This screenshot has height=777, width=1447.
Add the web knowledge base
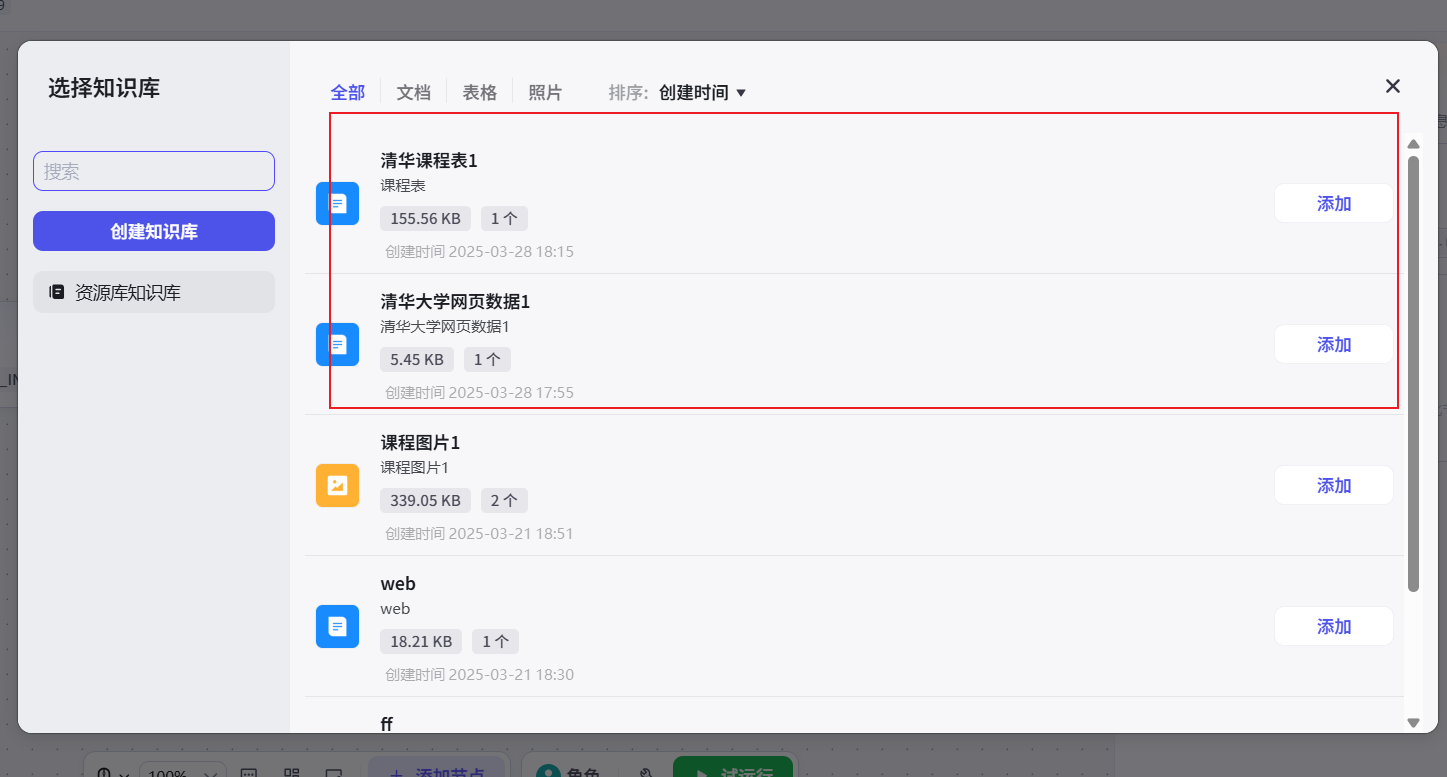(x=1334, y=626)
